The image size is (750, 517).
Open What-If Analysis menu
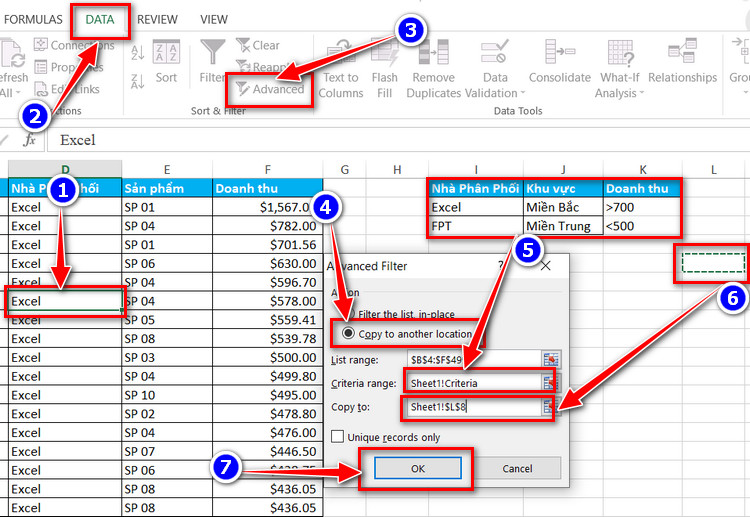pos(619,70)
